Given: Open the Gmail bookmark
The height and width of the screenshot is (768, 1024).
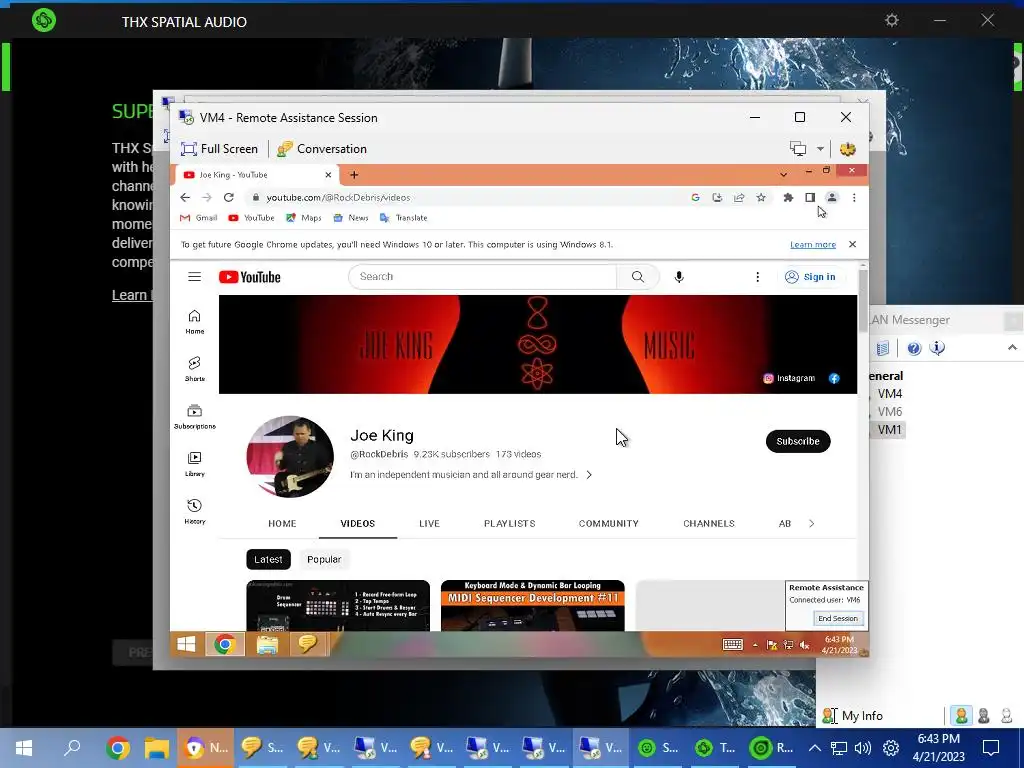Looking at the screenshot, I should pyautogui.click(x=199, y=217).
